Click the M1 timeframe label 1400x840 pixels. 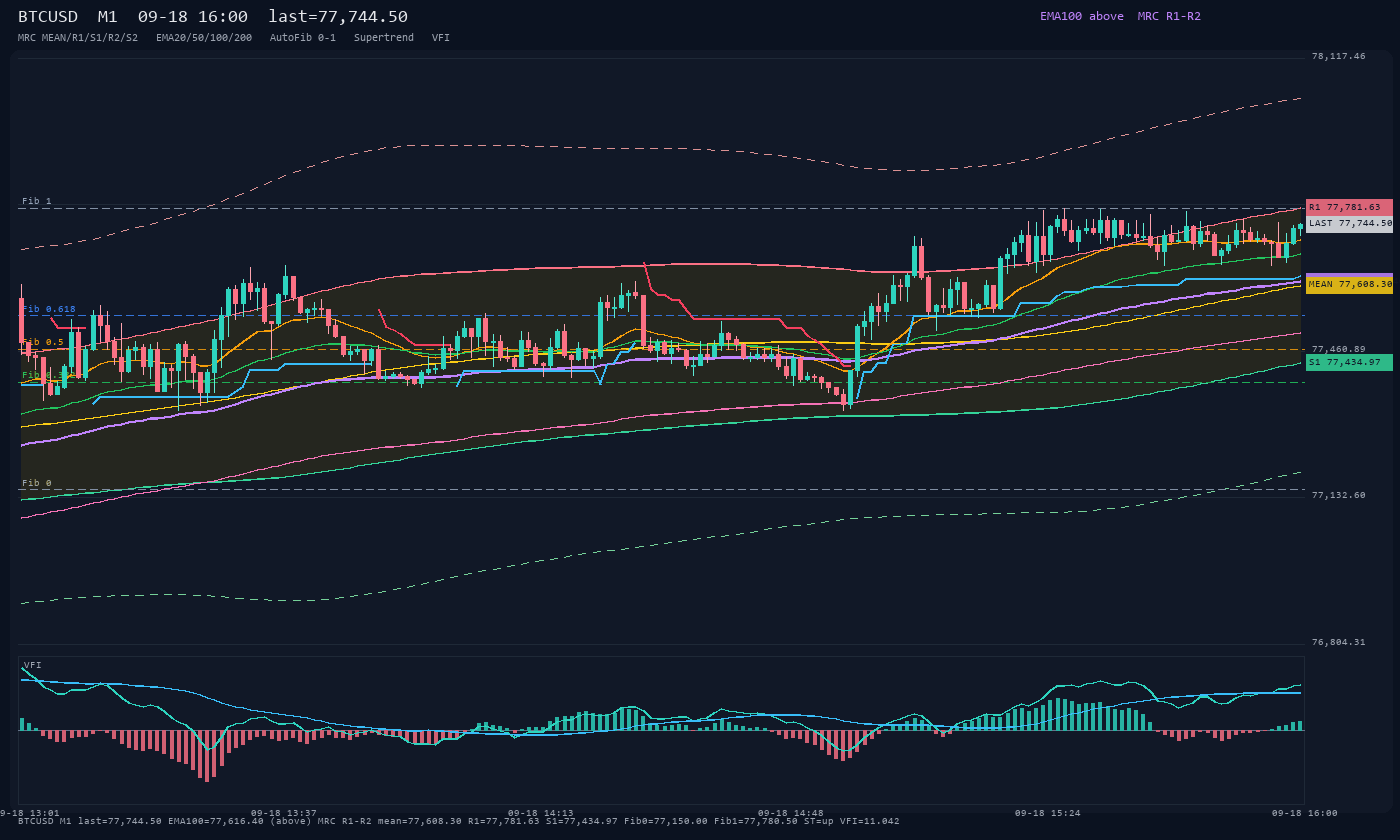click(x=108, y=17)
